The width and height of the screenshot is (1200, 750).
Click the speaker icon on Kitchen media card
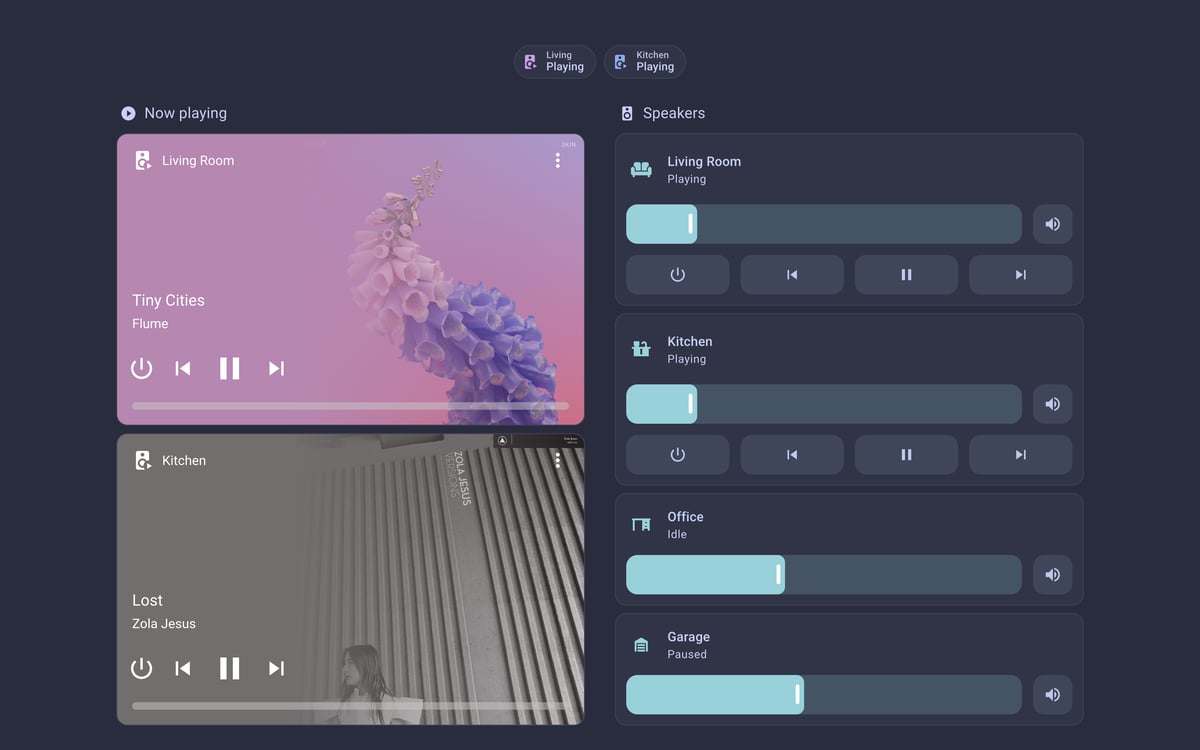(x=142, y=460)
